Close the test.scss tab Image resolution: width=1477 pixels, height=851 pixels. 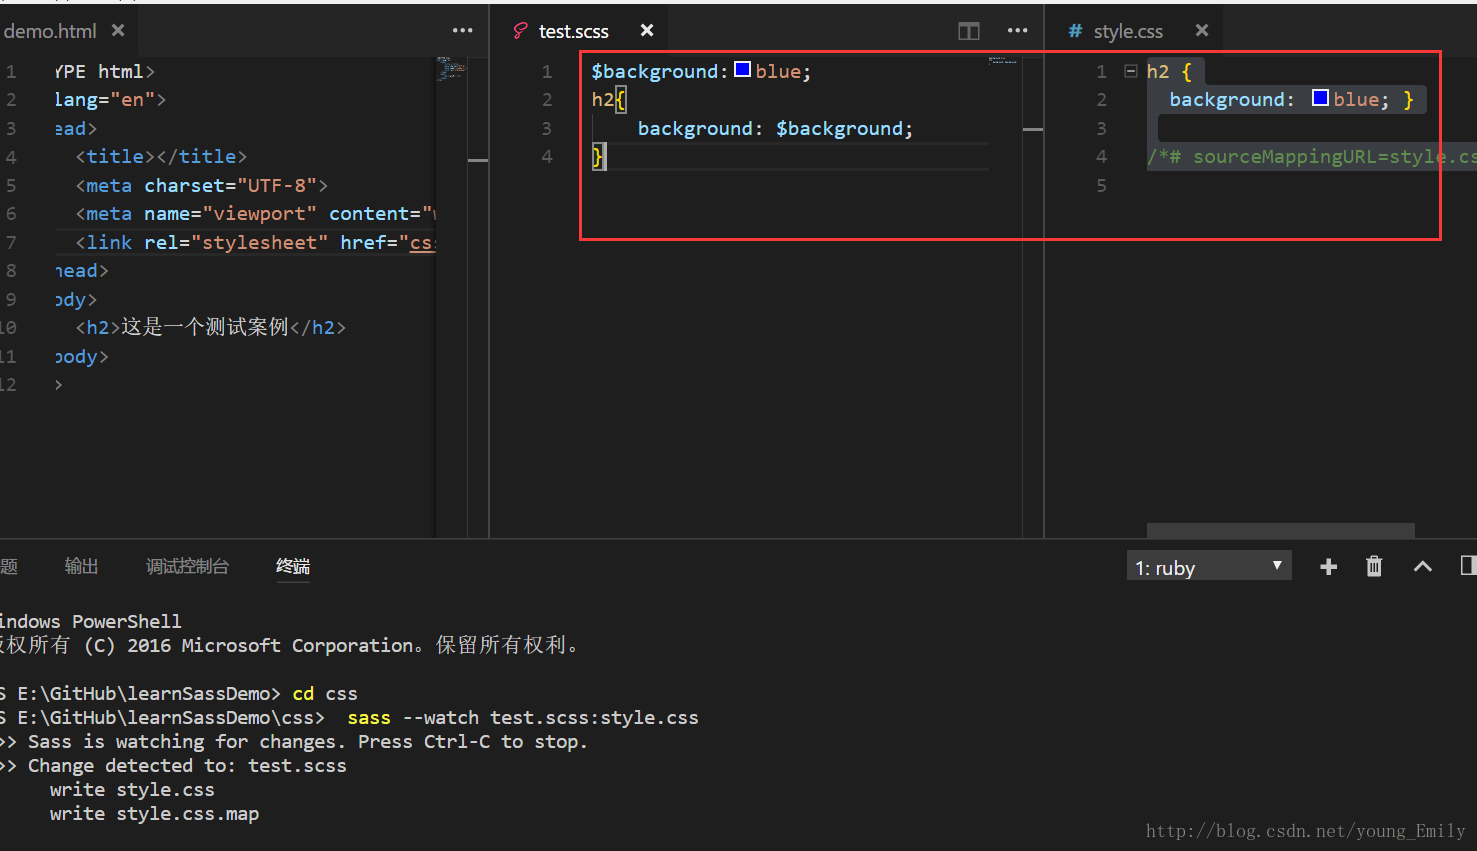647,30
